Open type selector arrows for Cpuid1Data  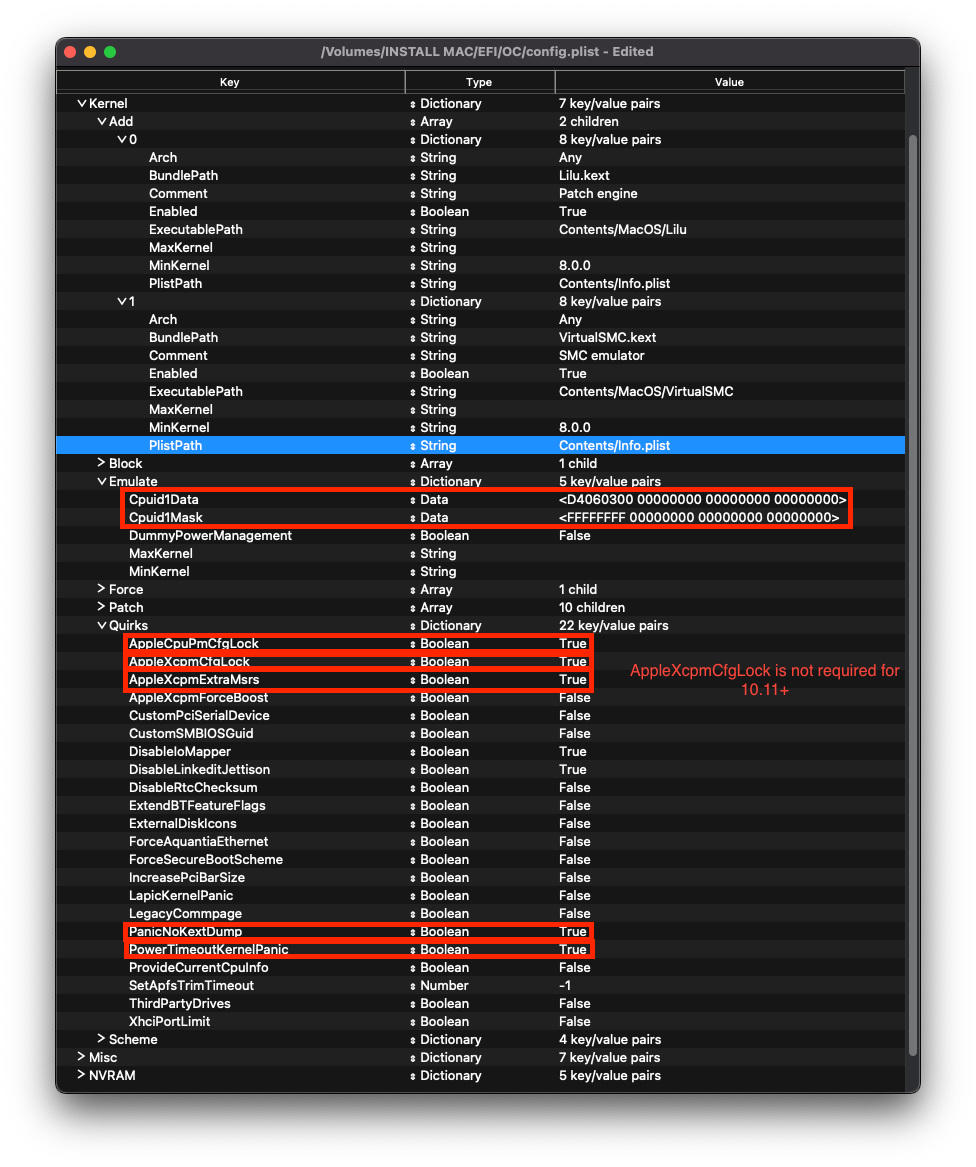(x=413, y=500)
